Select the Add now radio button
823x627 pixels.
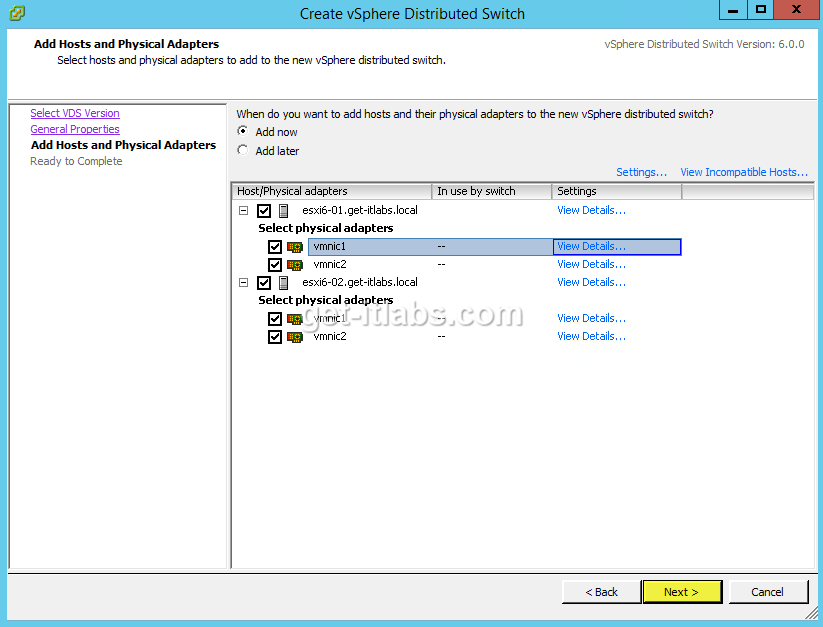pyautogui.click(x=242, y=131)
